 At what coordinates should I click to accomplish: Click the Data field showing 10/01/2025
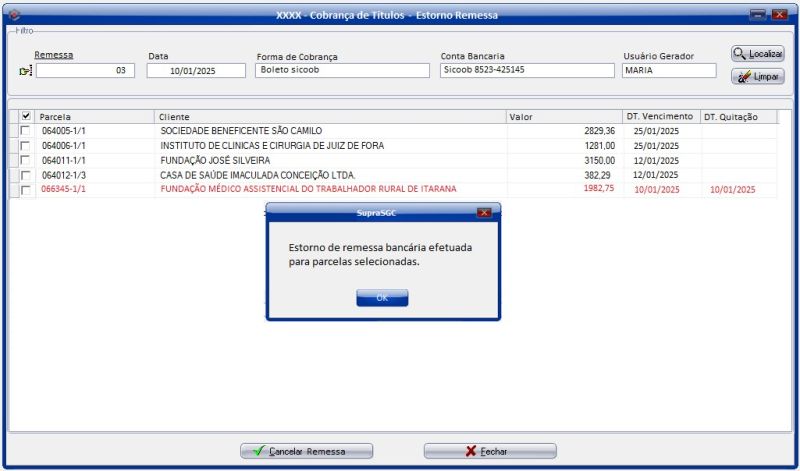[x=196, y=70]
